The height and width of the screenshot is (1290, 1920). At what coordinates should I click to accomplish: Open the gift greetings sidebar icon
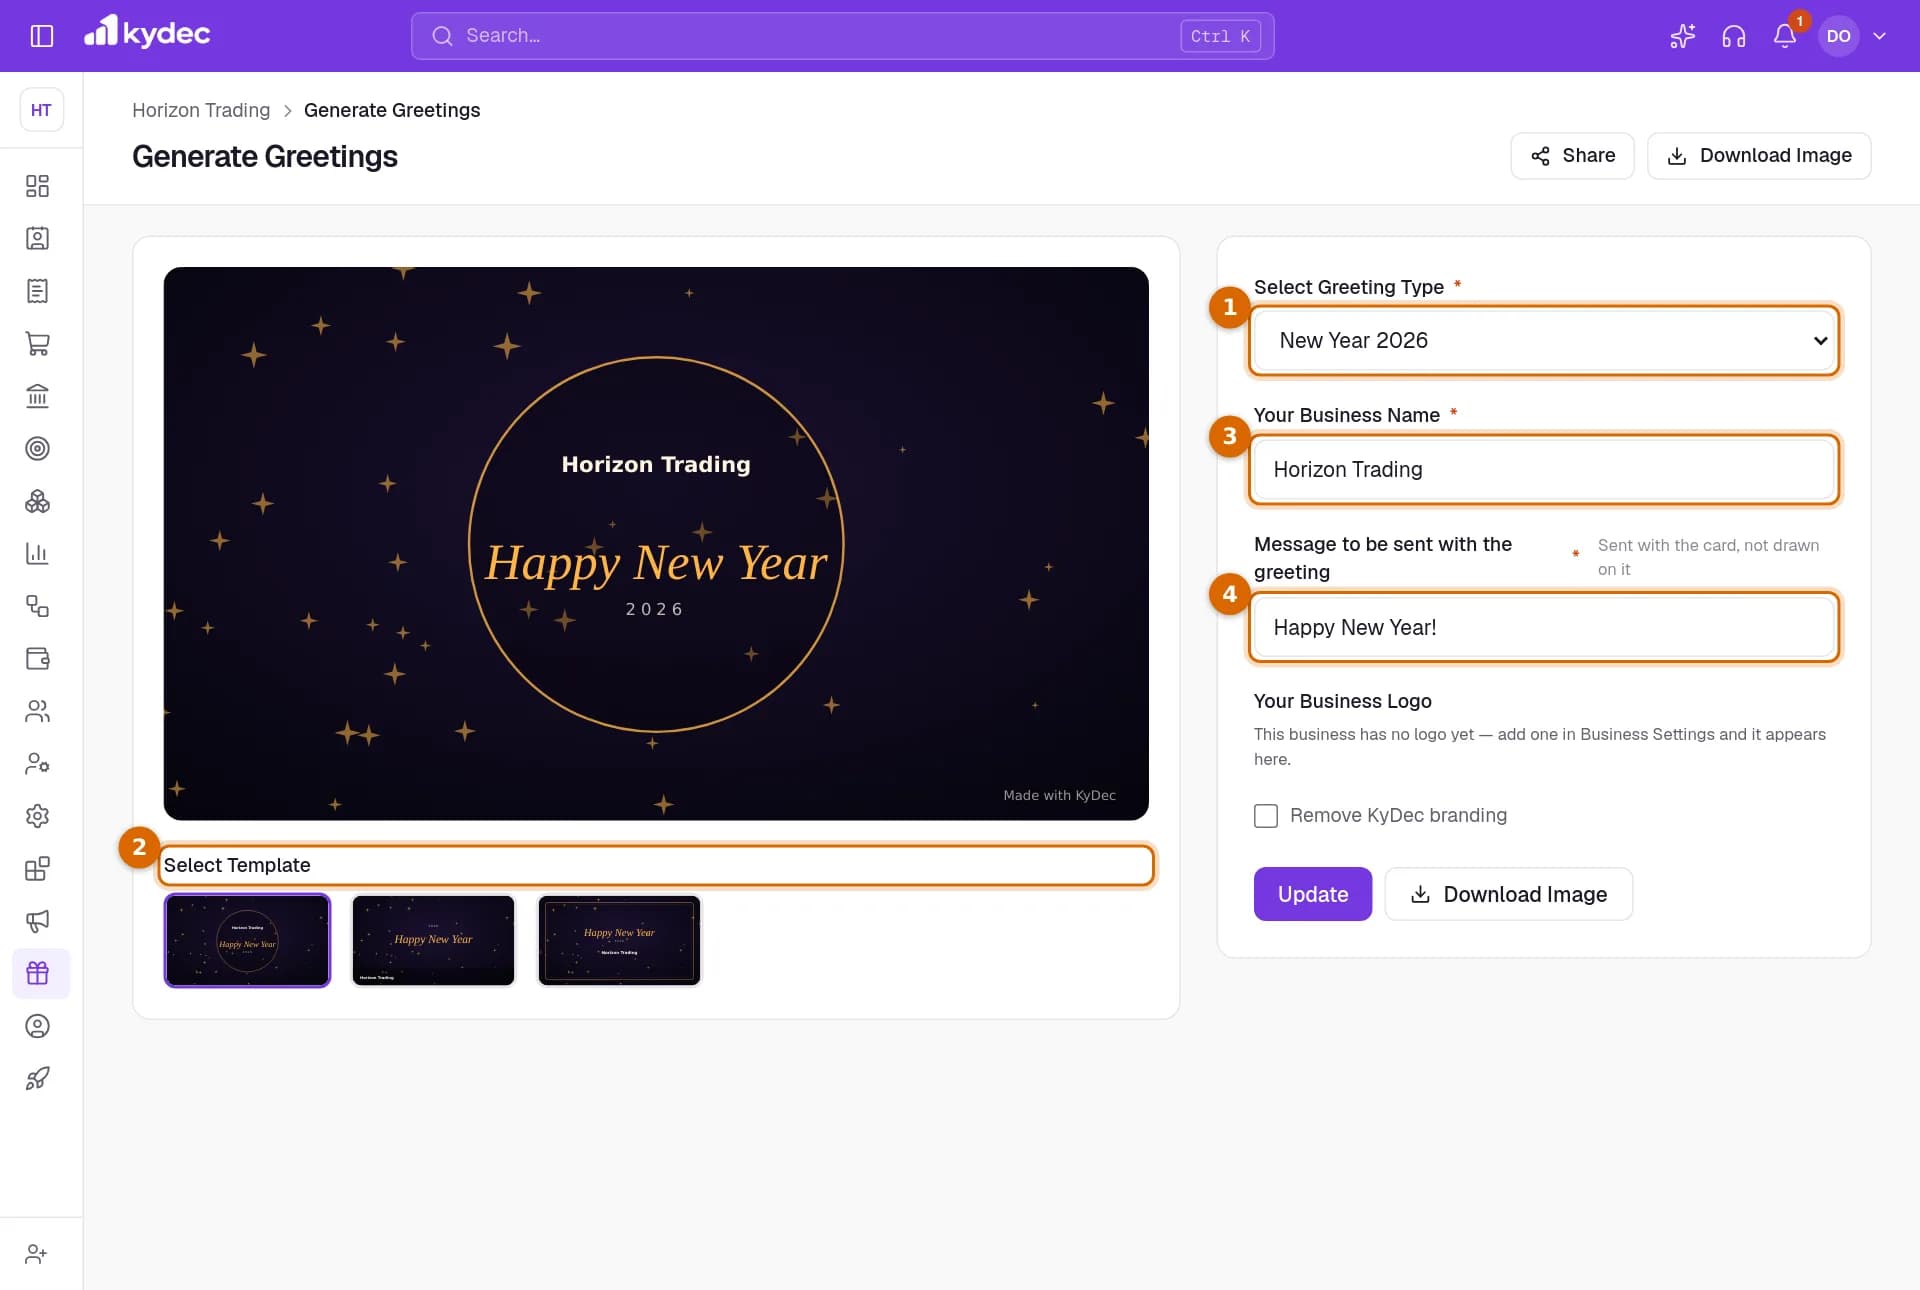(41, 973)
